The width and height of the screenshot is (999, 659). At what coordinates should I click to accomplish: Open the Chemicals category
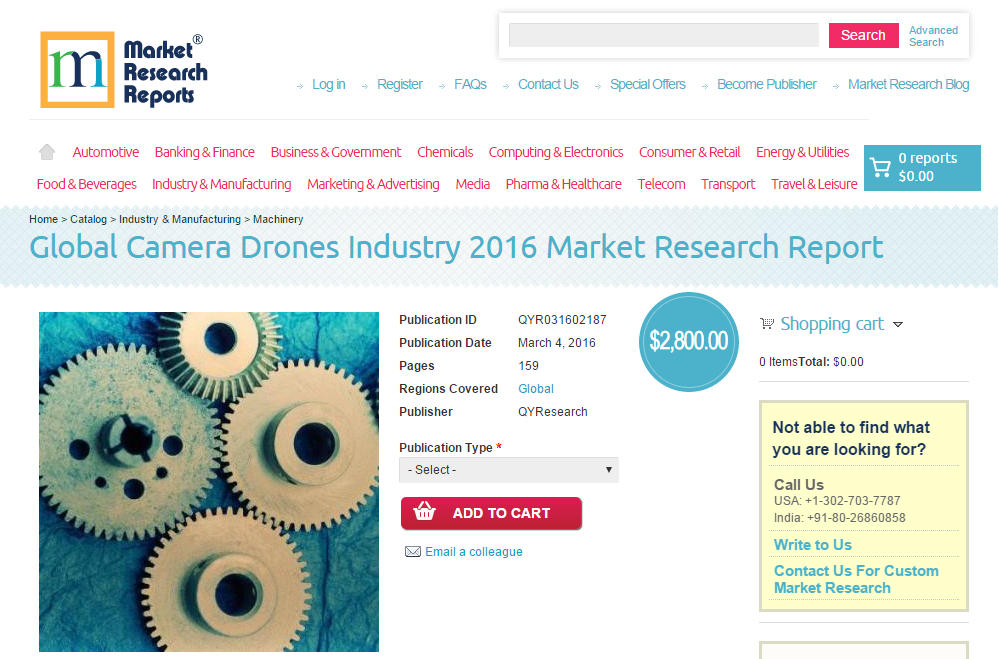pyautogui.click(x=445, y=152)
